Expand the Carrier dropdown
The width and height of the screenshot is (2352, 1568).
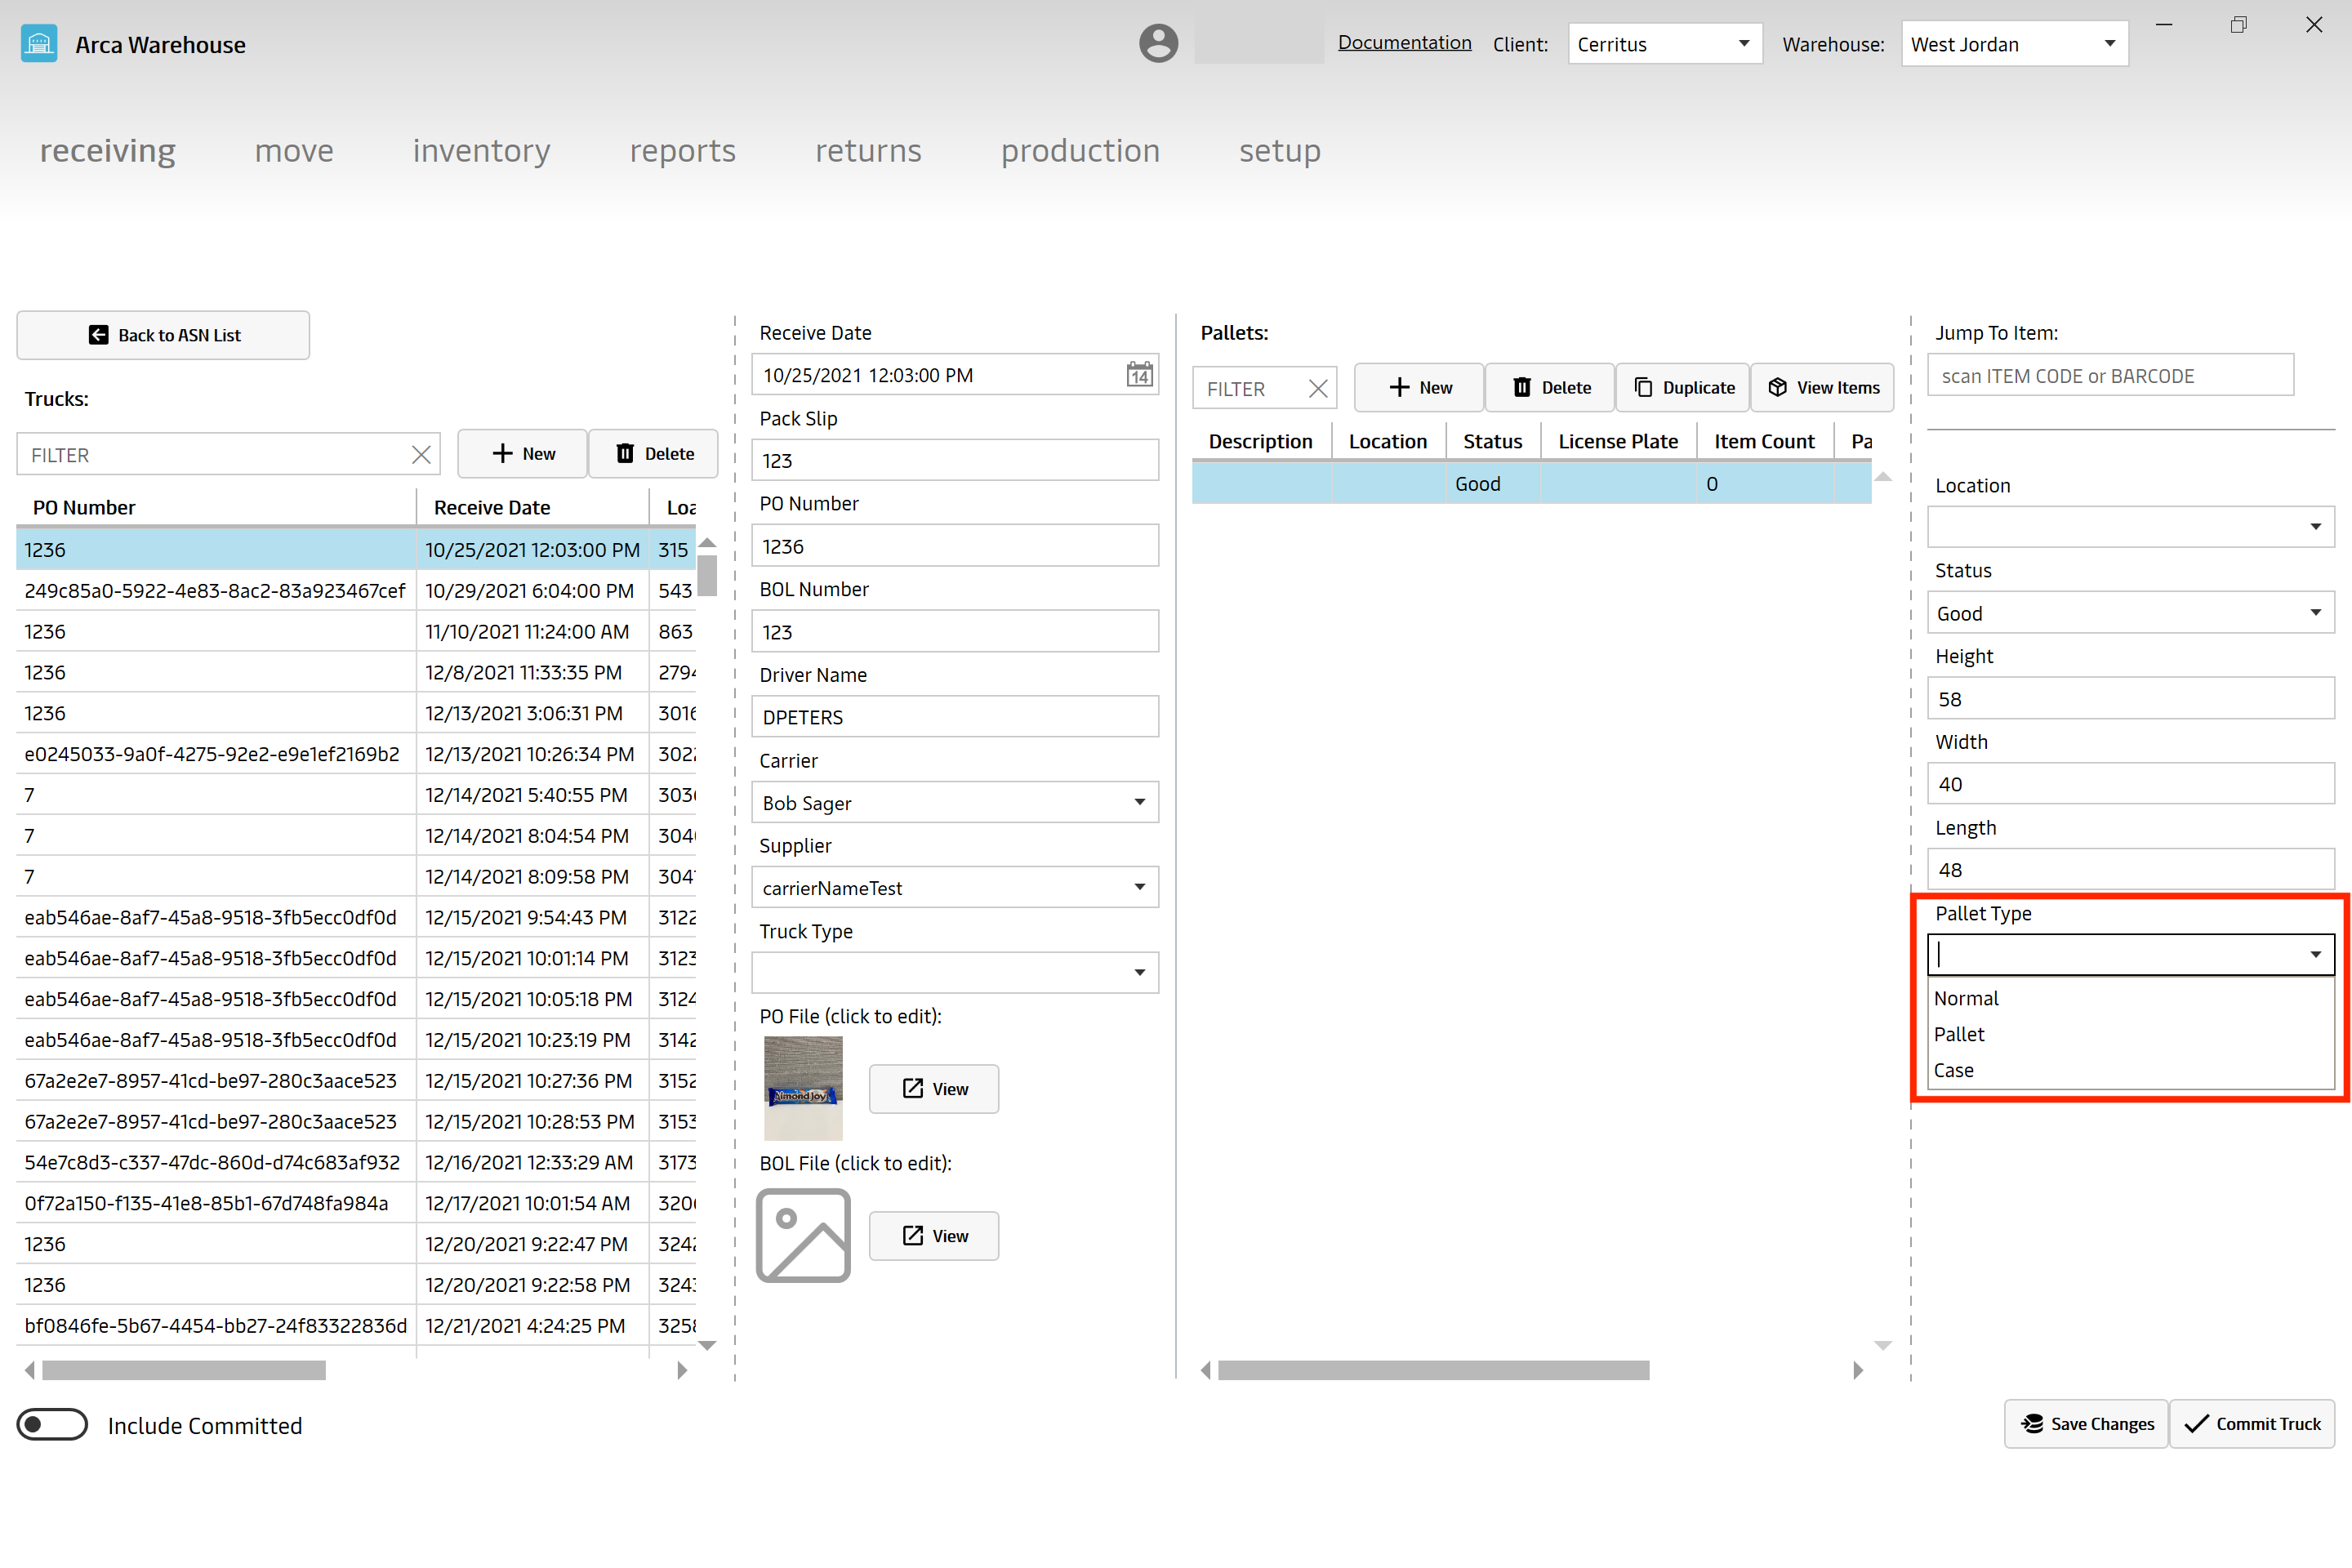tap(1141, 804)
